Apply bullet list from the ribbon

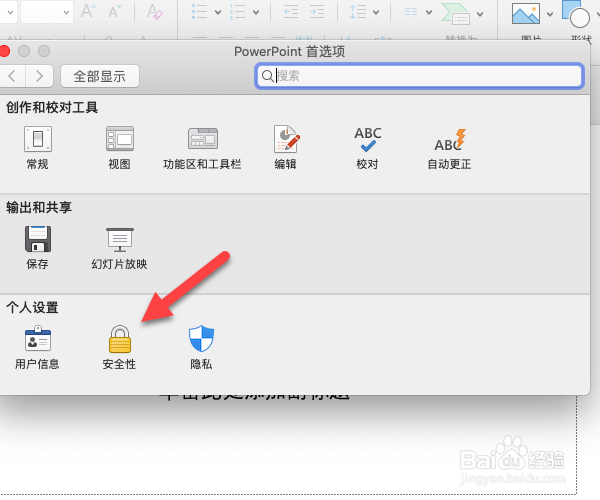click(x=199, y=12)
